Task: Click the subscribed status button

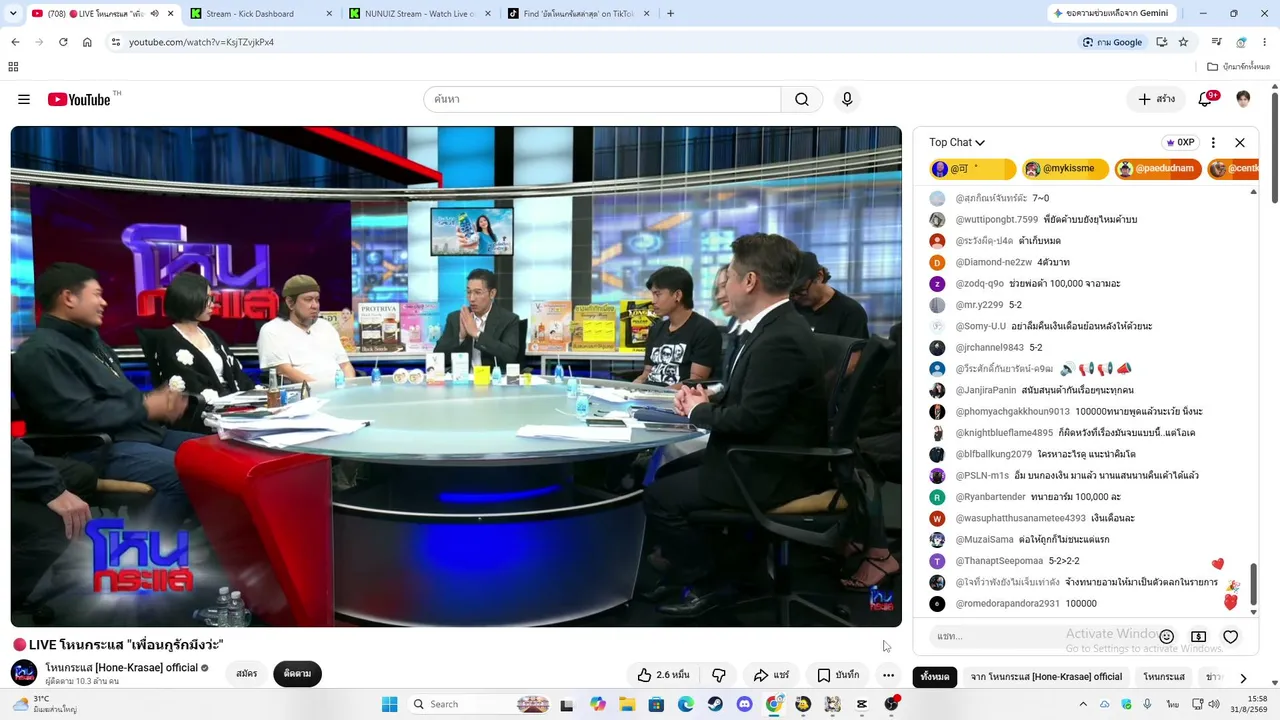Action: point(297,674)
